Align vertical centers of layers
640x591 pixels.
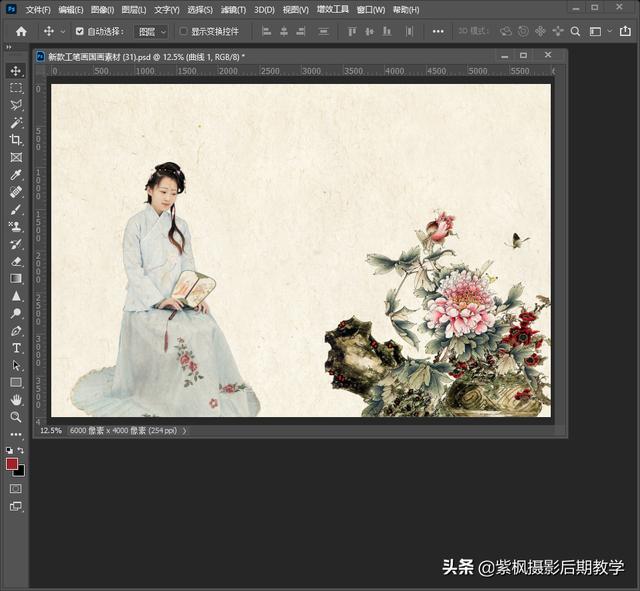(369, 31)
